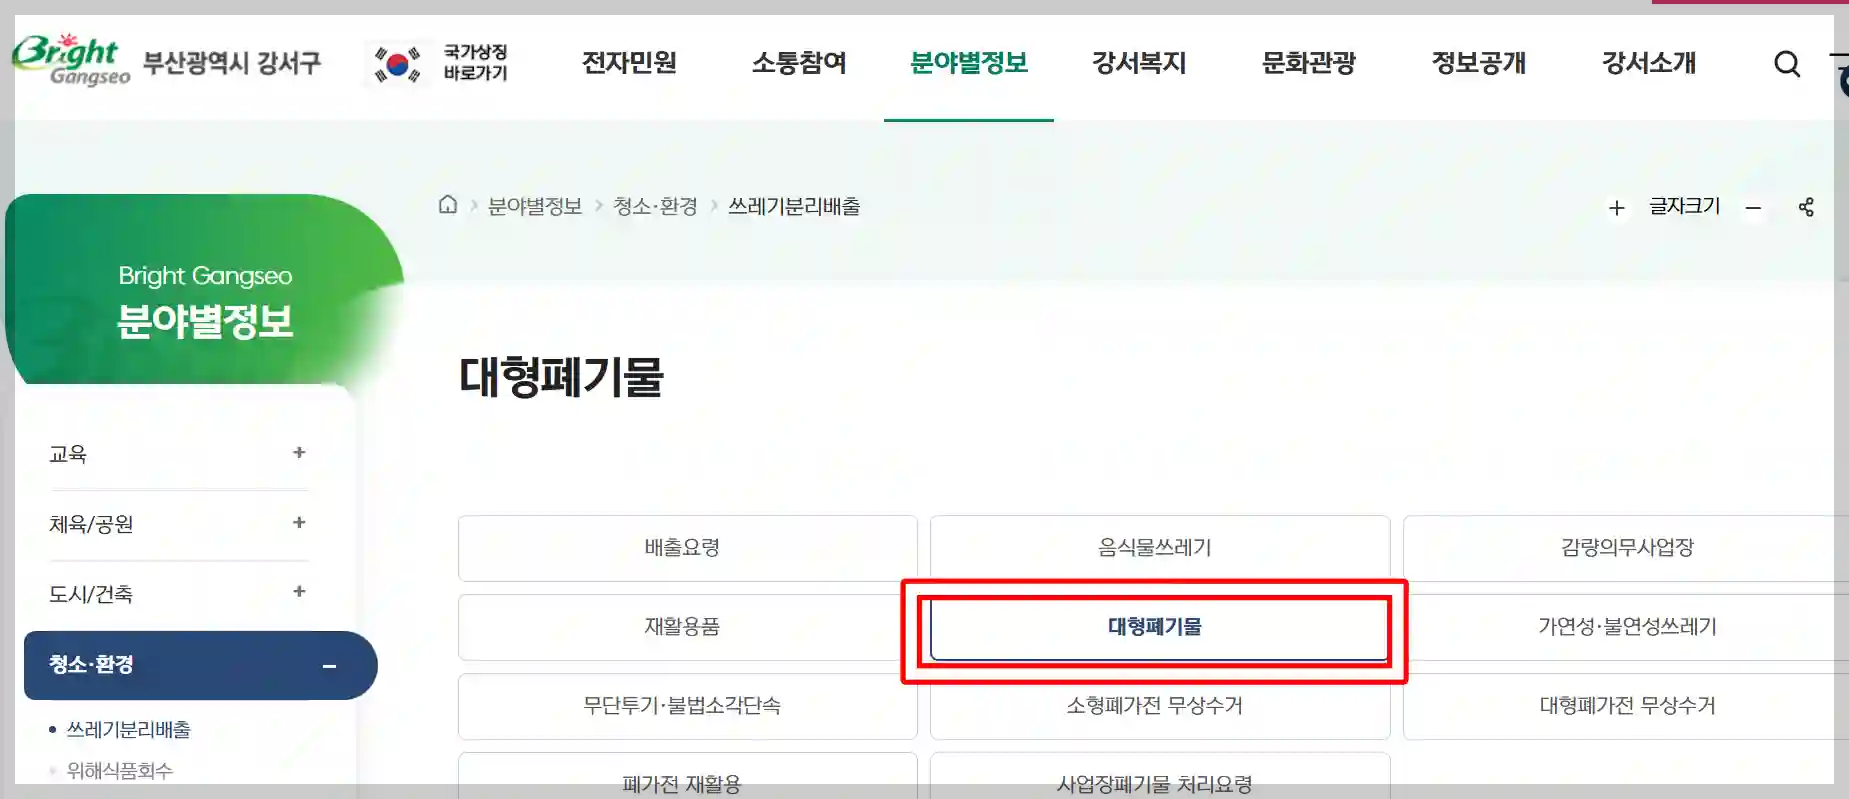
Task: Open 위해식품회수 sidebar submenu item
Action: tap(120, 770)
